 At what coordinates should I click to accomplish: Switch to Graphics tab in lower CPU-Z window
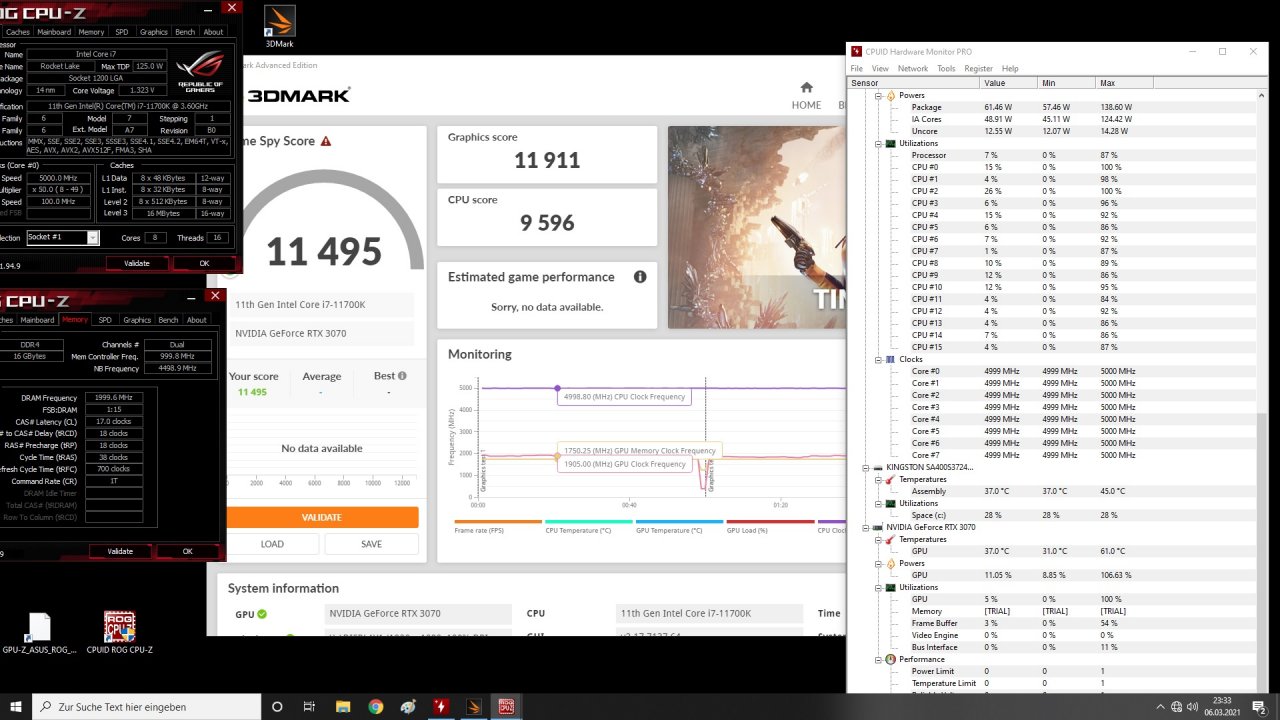[x=137, y=320]
